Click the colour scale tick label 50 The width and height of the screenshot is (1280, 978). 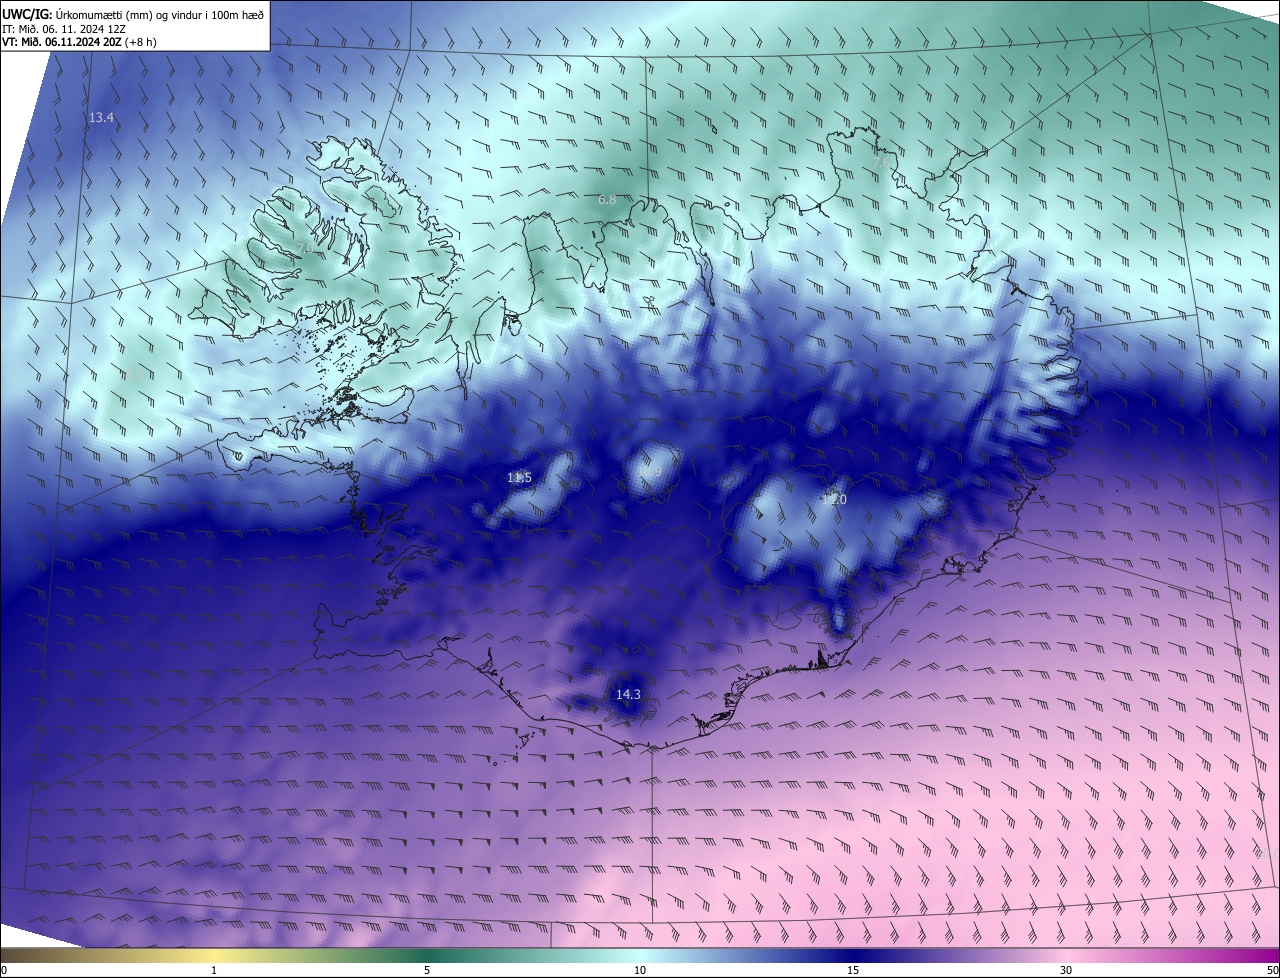1272,970
